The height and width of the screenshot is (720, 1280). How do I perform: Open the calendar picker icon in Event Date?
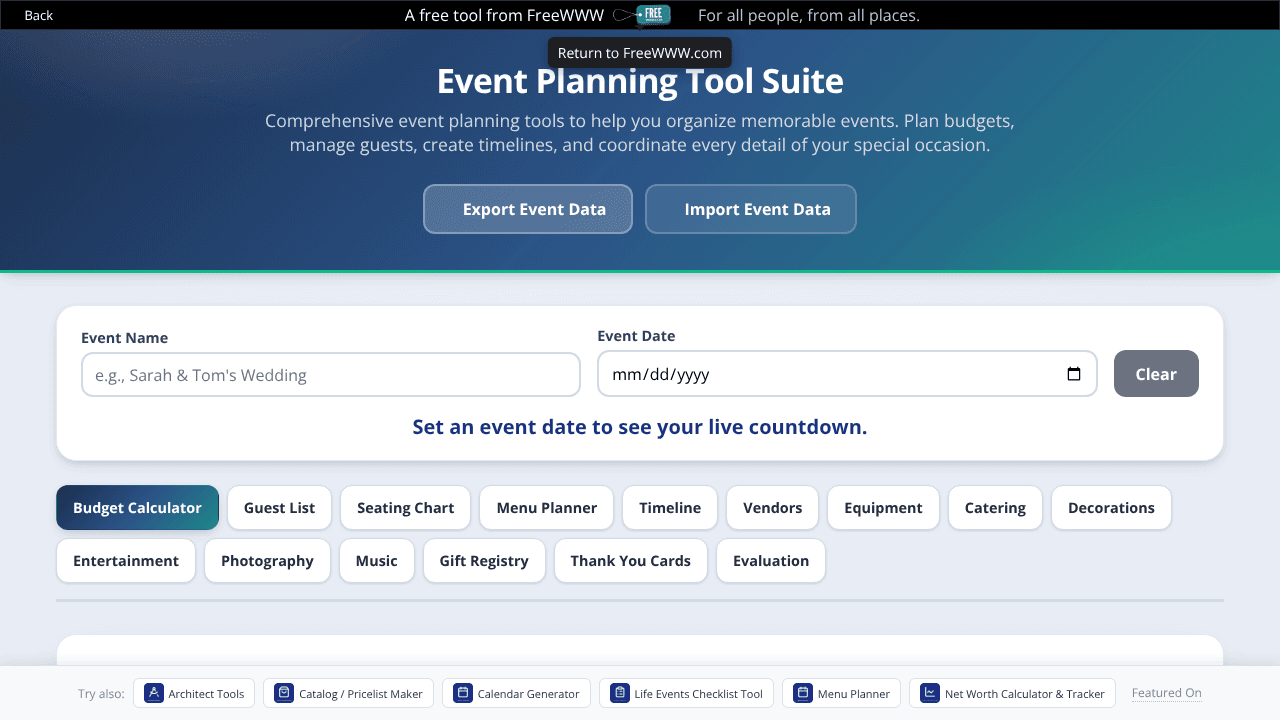click(x=1074, y=374)
